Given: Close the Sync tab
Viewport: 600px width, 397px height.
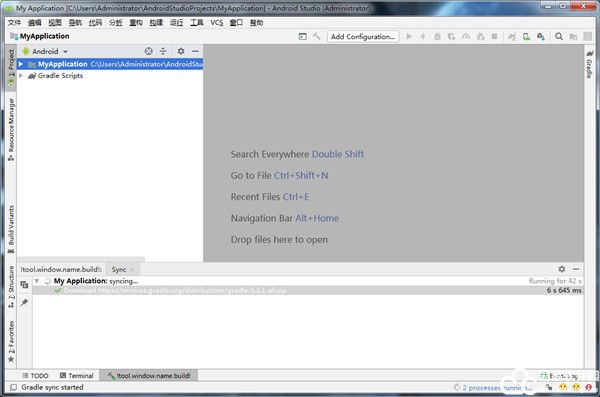Looking at the screenshot, I should tap(132, 270).
